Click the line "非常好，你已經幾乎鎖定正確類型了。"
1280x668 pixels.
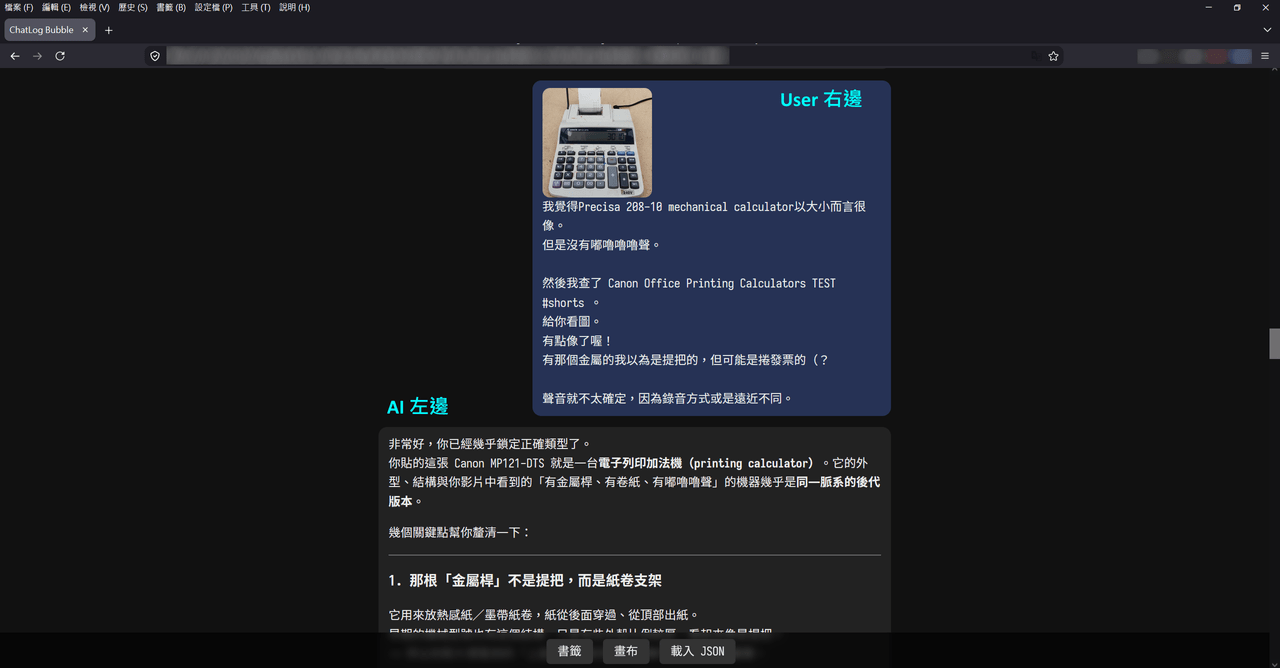pyautogui.click(x=490, y=444)
